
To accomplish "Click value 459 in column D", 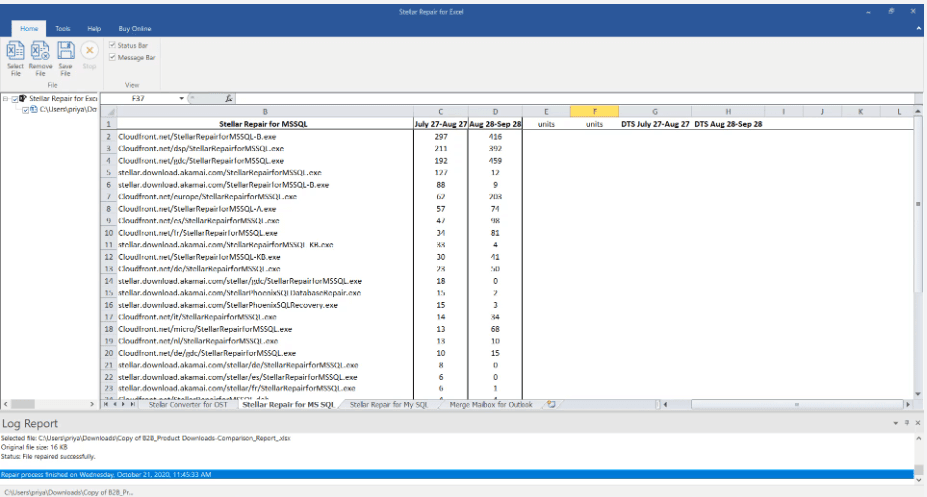I will 495,161.
